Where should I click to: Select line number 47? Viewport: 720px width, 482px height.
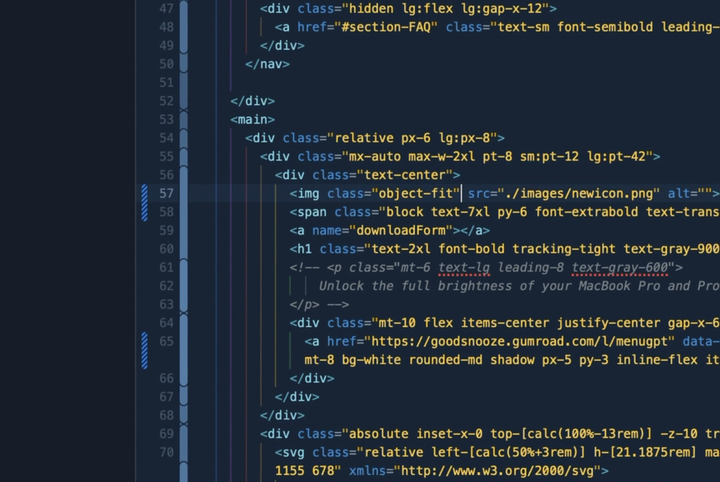click(x=166, y=9)
